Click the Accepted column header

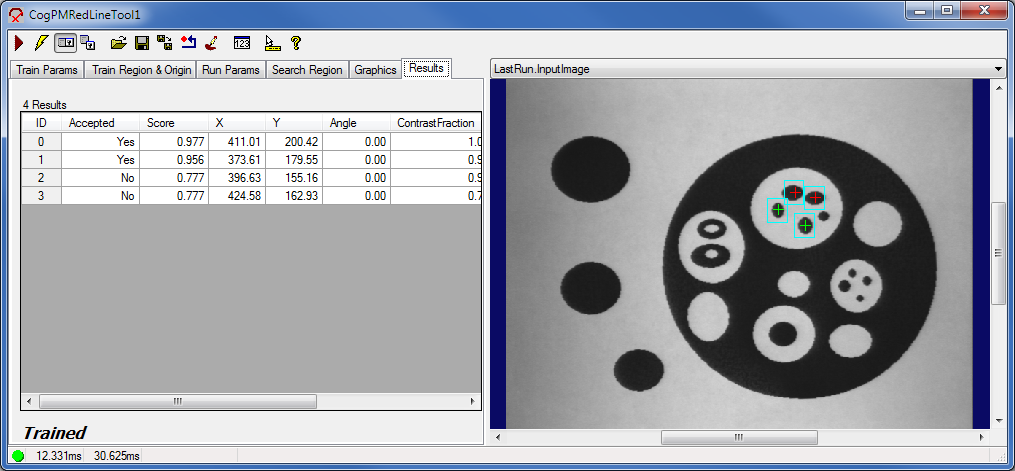click(100, 123)
